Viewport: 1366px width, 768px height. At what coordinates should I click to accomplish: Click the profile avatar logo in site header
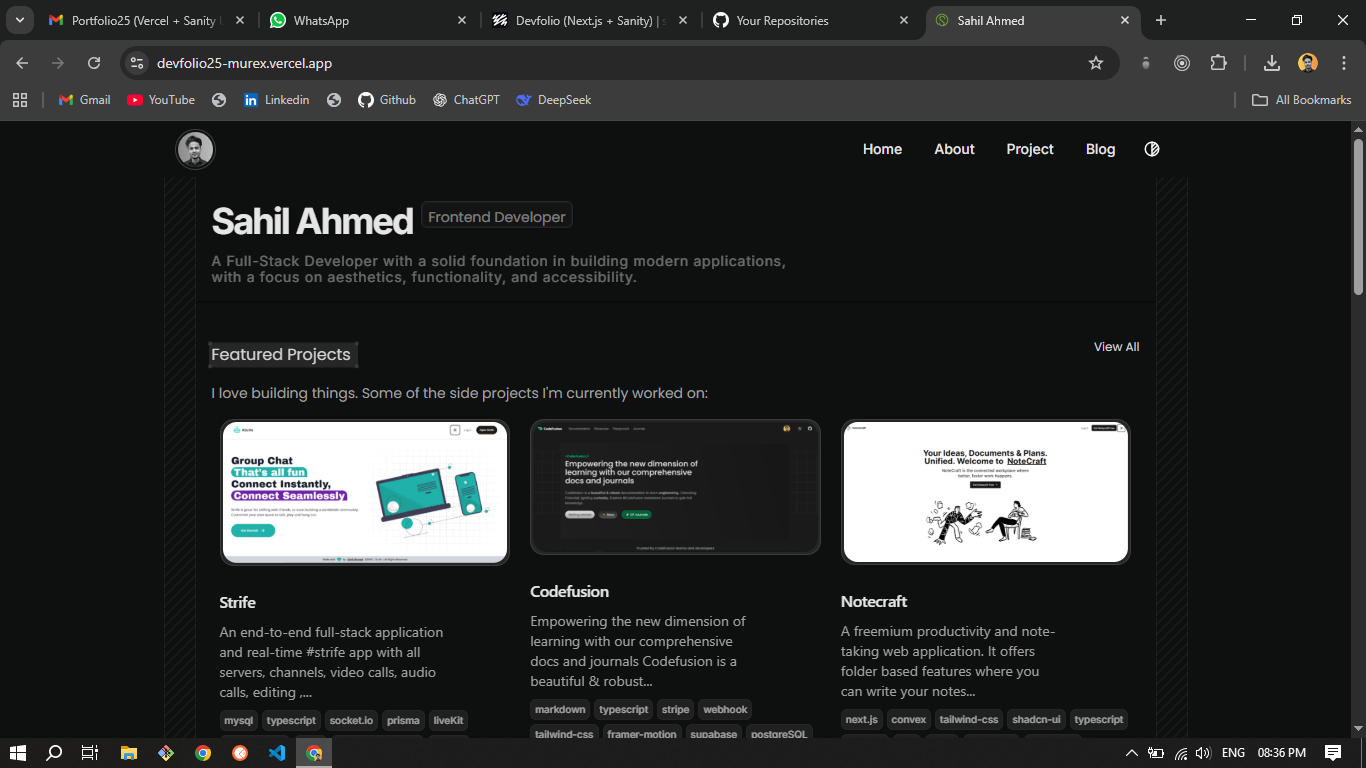[x=195, y=150]
